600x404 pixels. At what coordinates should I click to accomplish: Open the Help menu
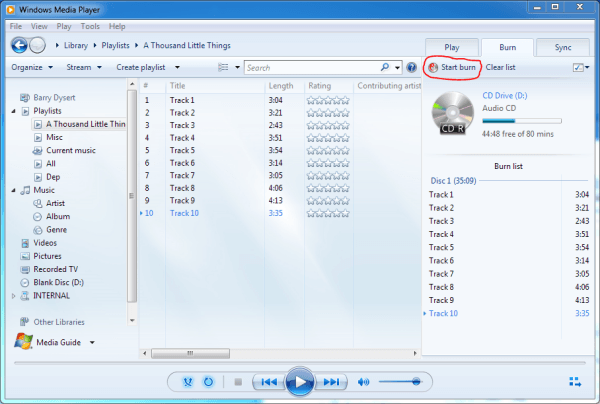[x=117, y=26]
